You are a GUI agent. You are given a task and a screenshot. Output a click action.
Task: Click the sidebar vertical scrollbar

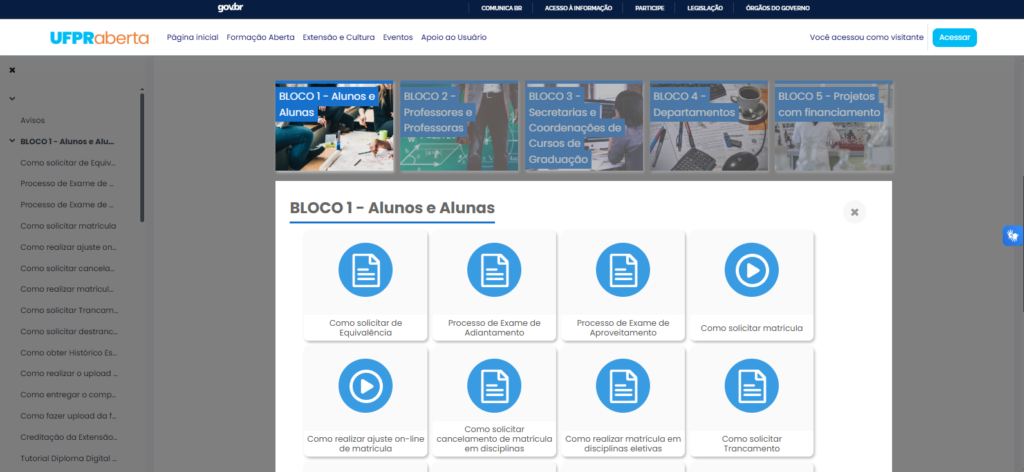[x=142, y=157]
